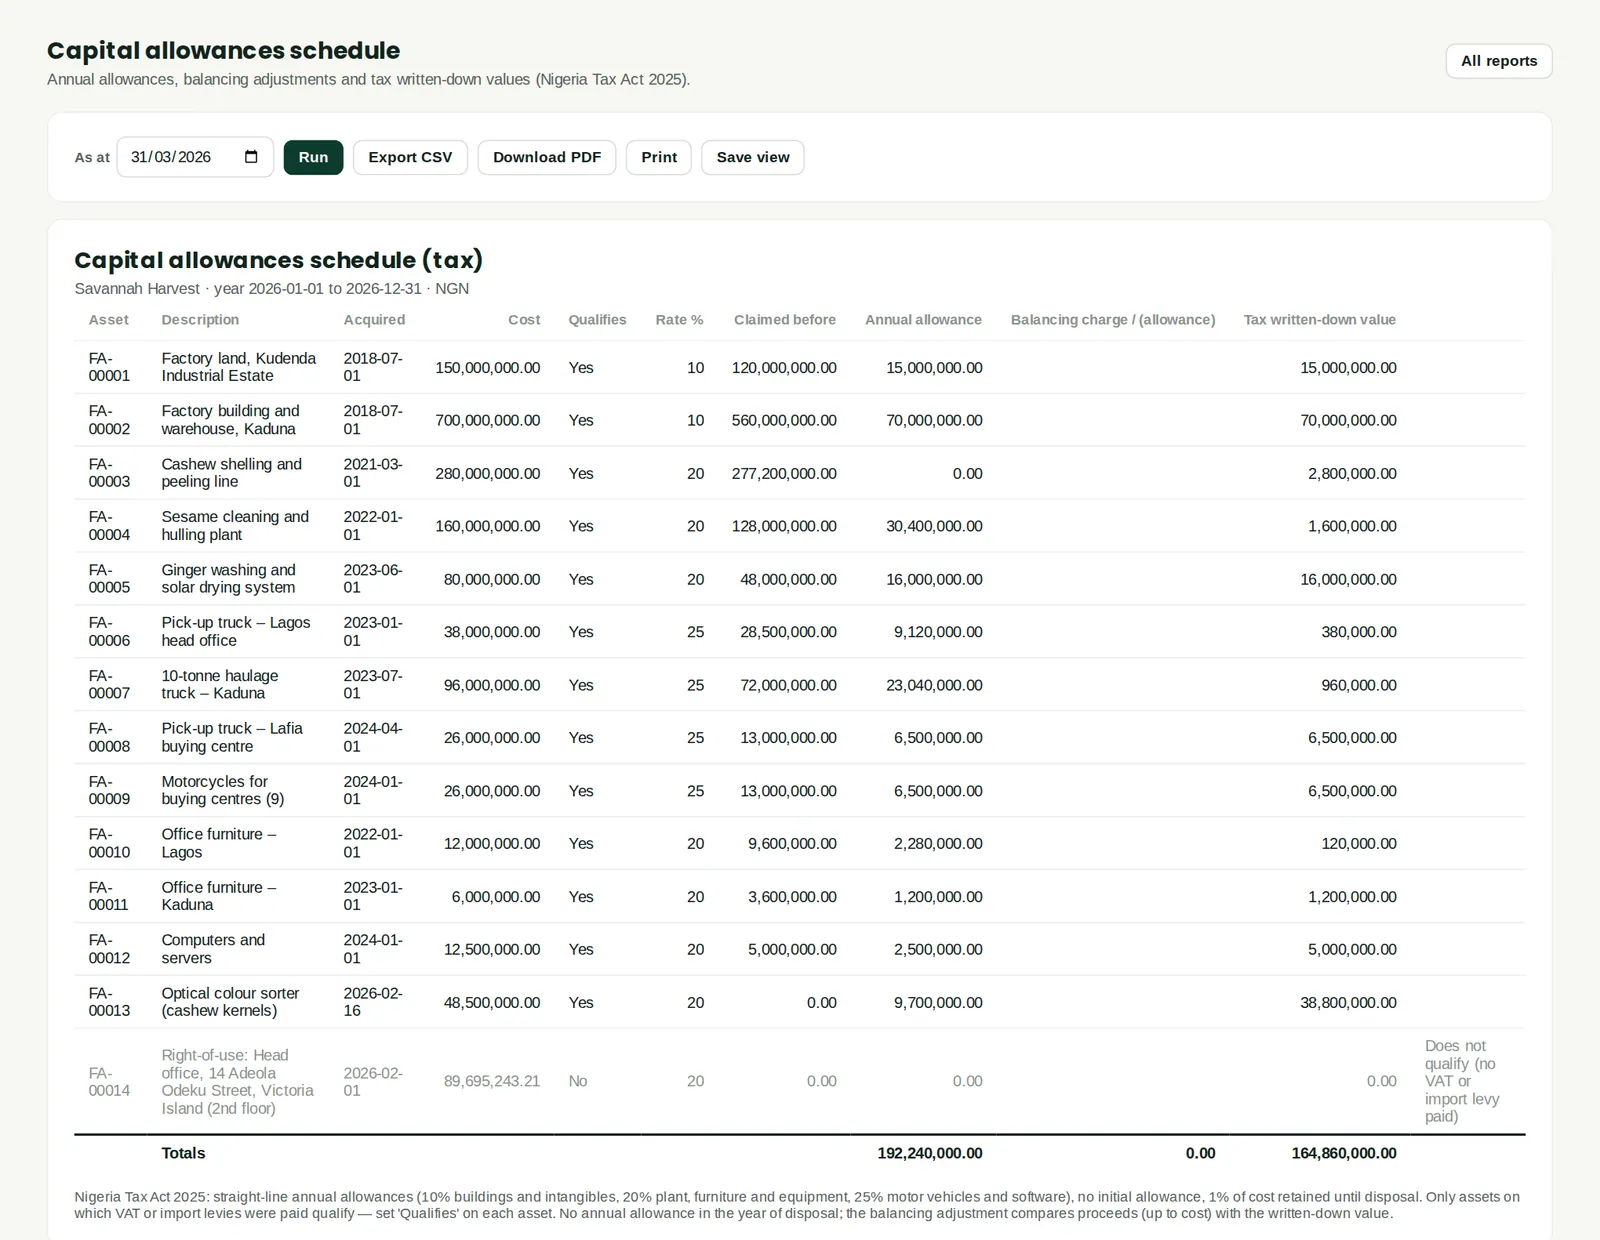
Task: Go back to All reports
Action: (x=1499, y=61)
